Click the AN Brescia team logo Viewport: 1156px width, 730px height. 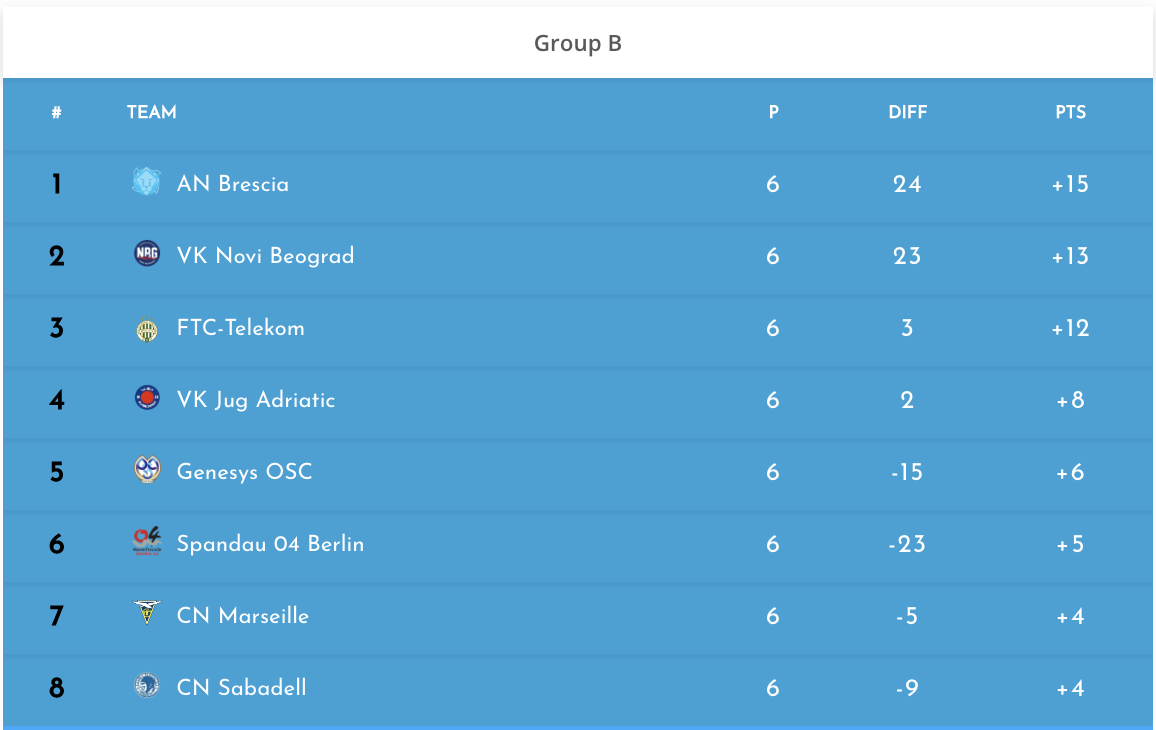(x=147, y=181)
